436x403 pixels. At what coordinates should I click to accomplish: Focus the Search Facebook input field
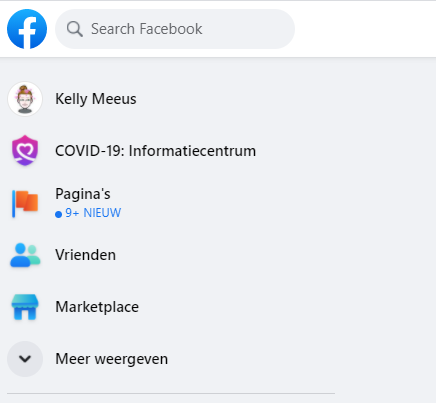point(175,29)
